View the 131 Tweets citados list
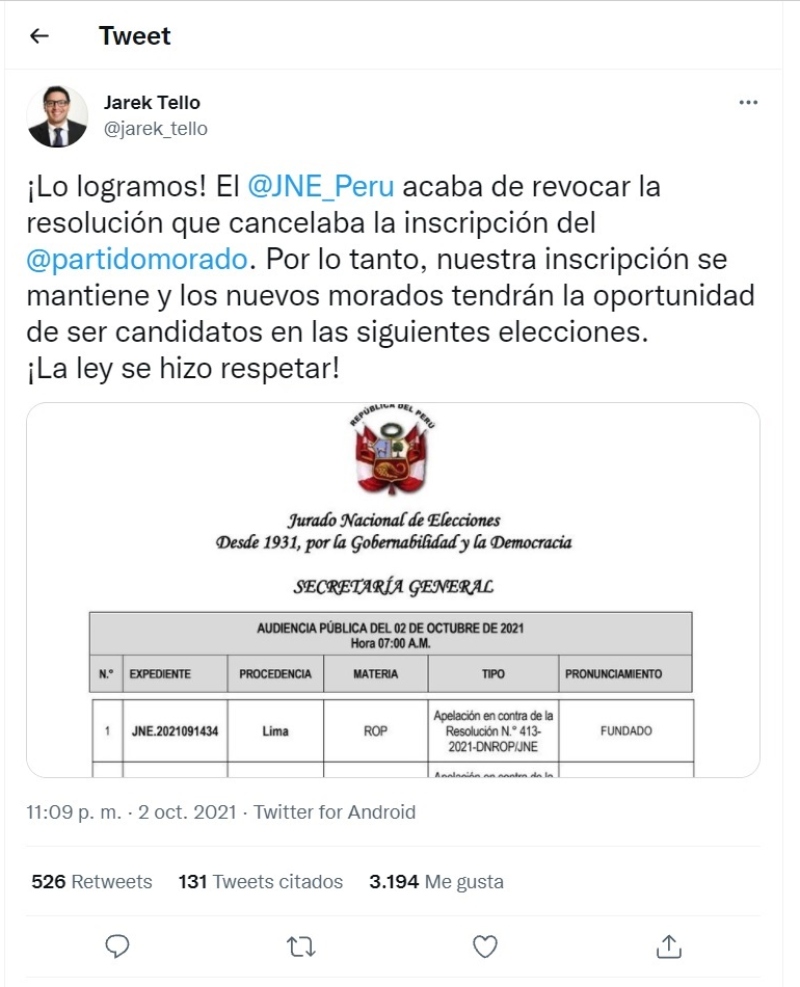 pyautogui.click(x=260, y=881)
